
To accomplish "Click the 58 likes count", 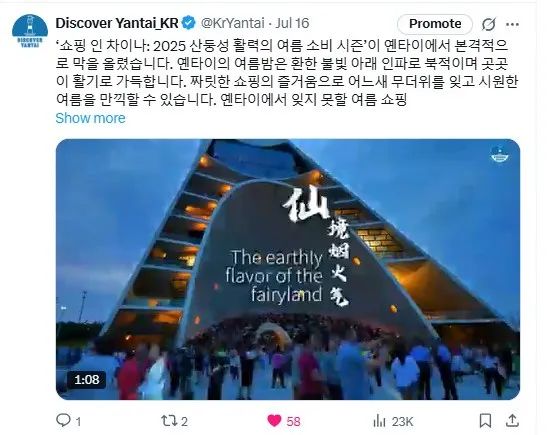I will coord(293,421).
